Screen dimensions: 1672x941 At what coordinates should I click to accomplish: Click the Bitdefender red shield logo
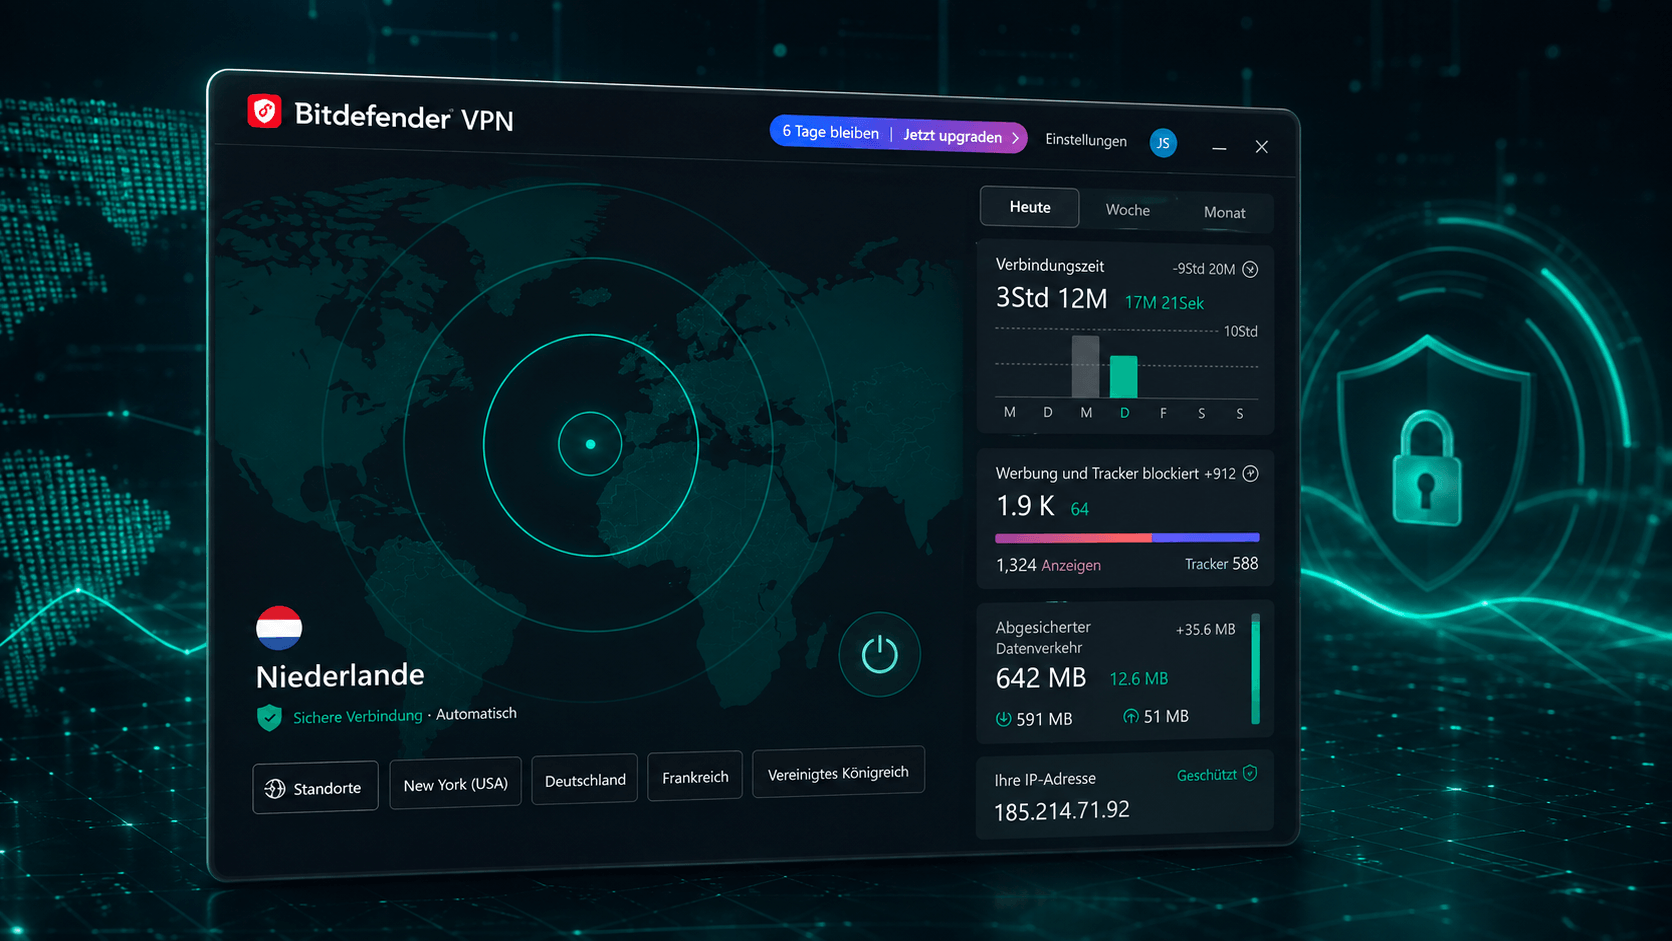[265, 111]
